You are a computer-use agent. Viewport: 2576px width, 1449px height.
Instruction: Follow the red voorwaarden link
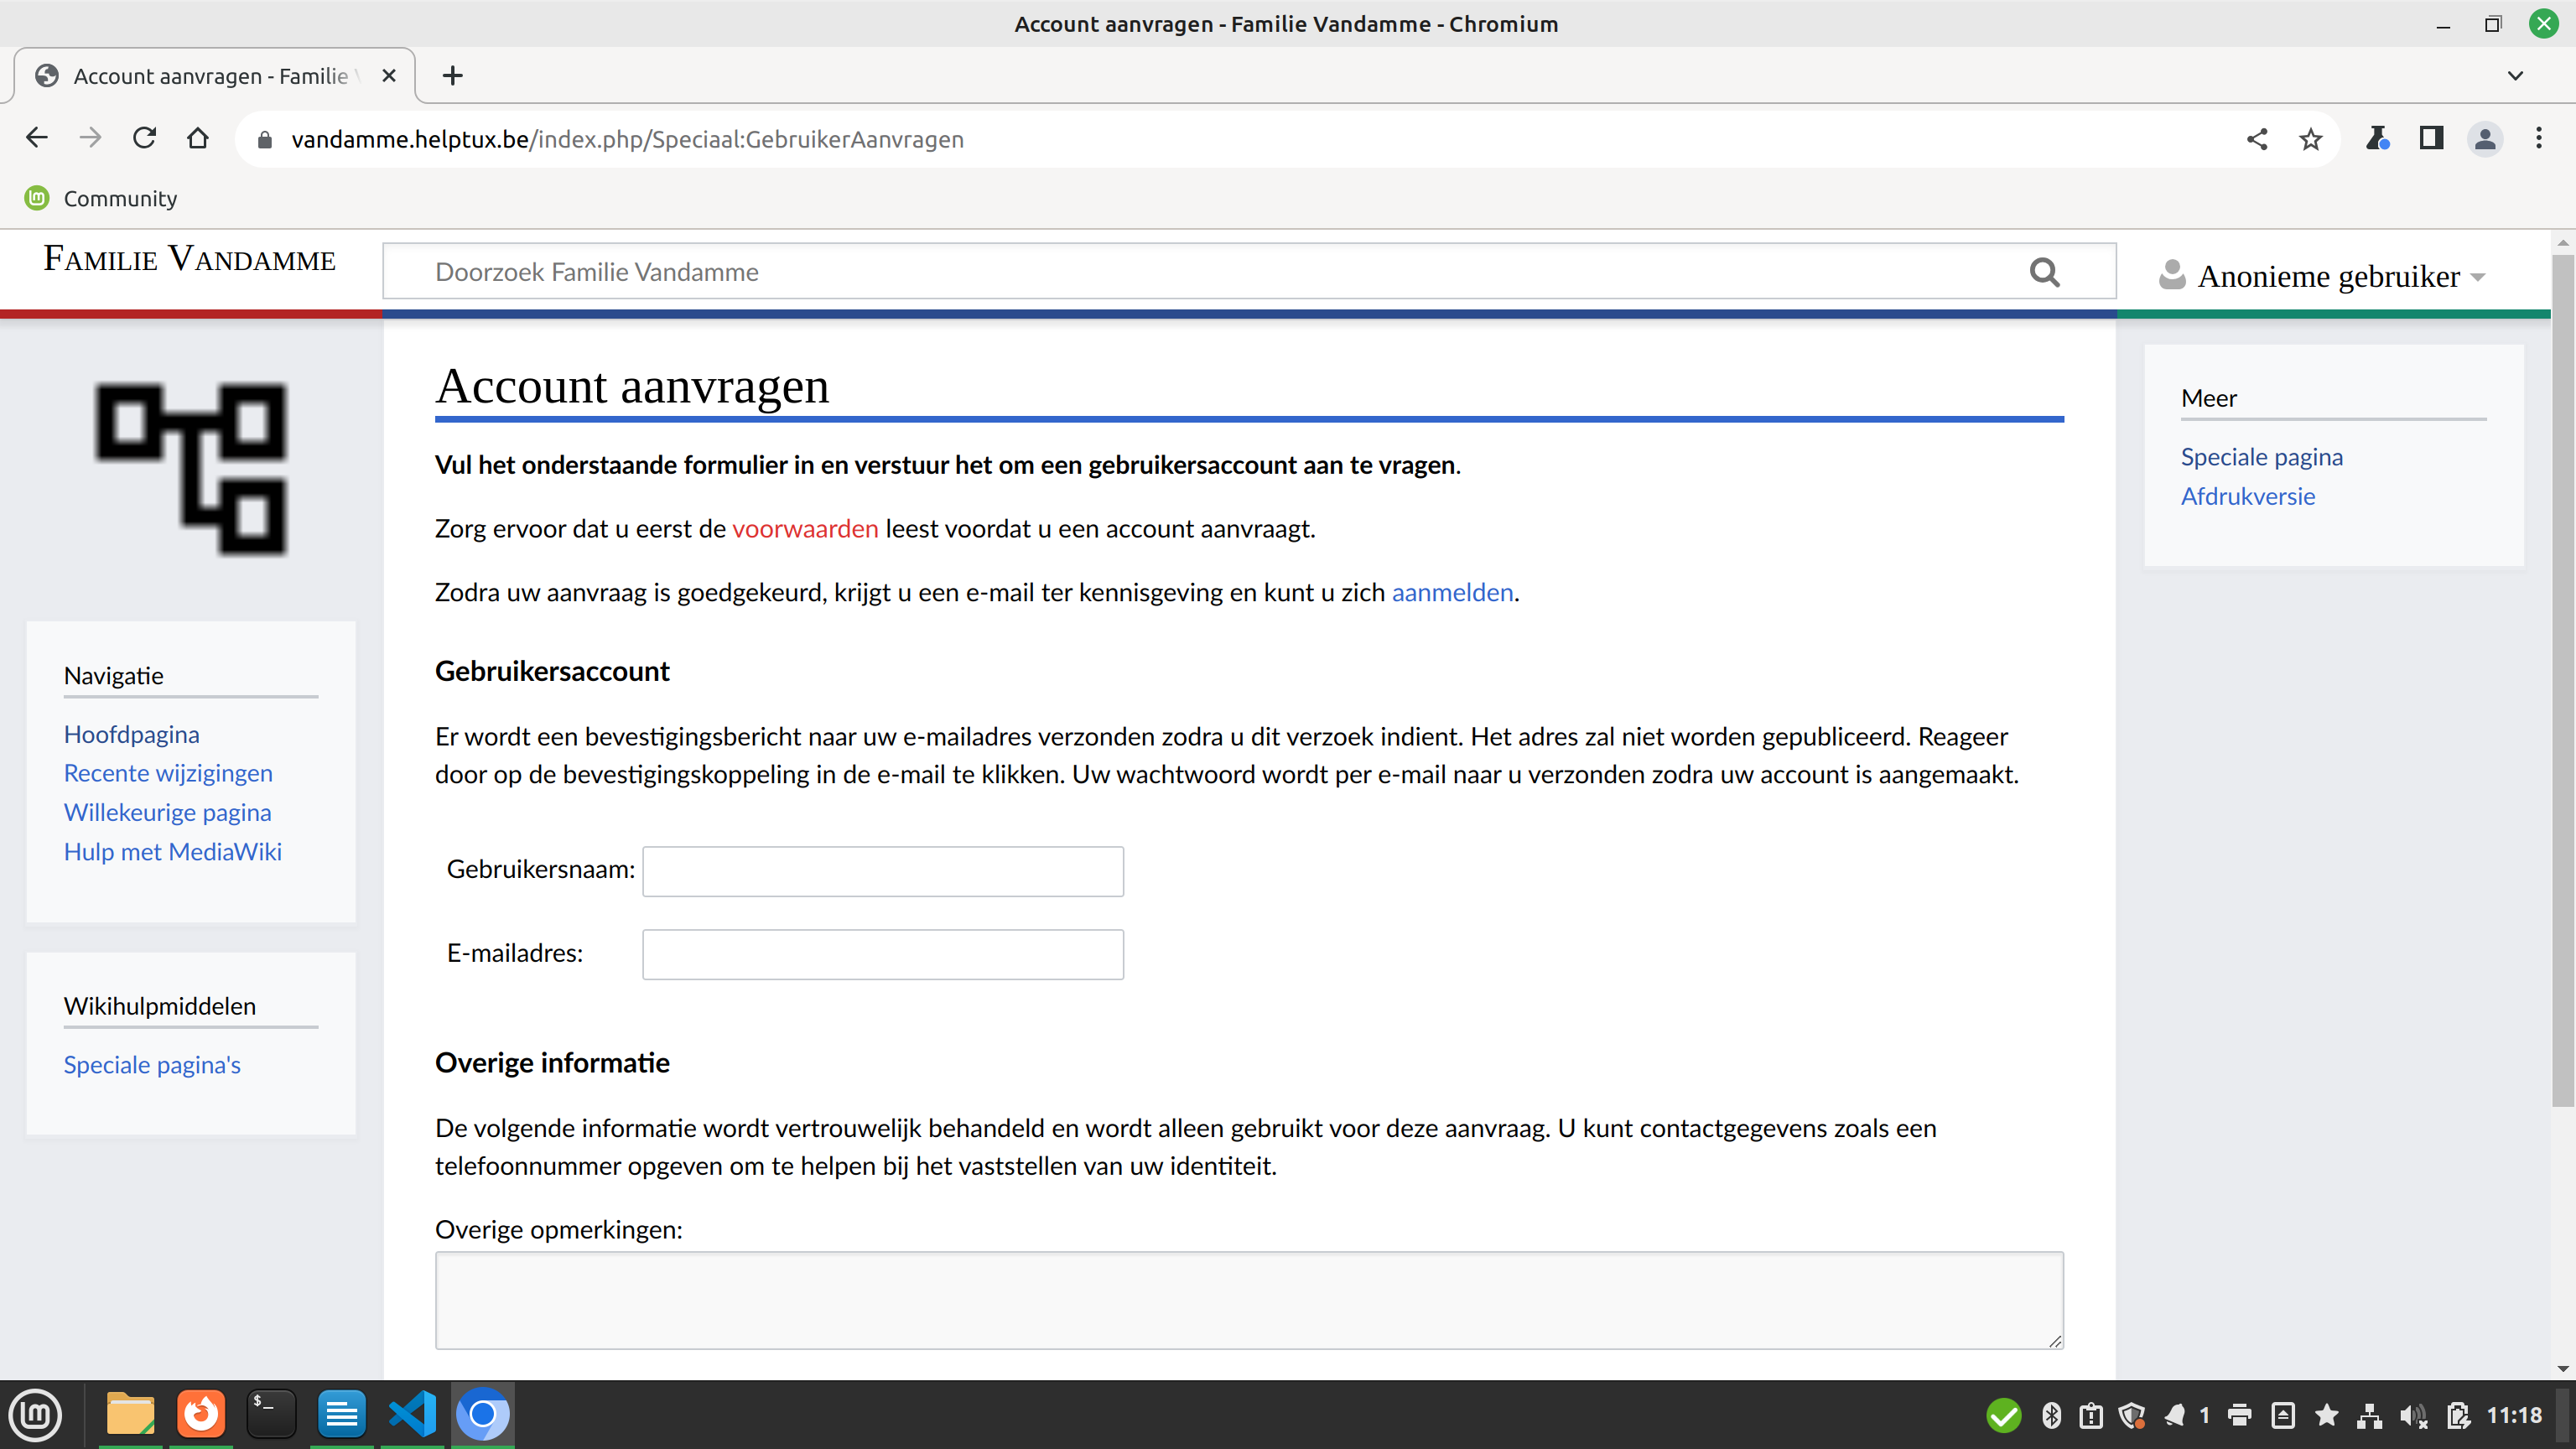click(804, 529)
